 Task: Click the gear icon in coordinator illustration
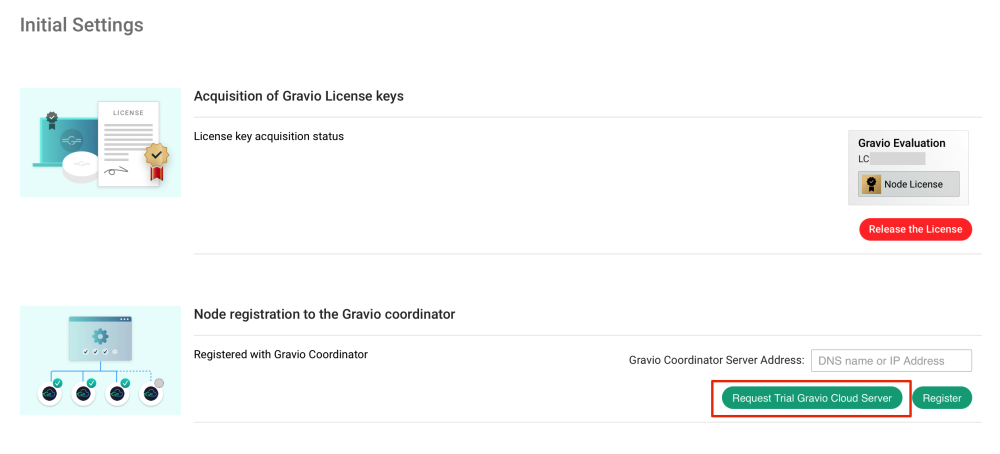[100, 335]
